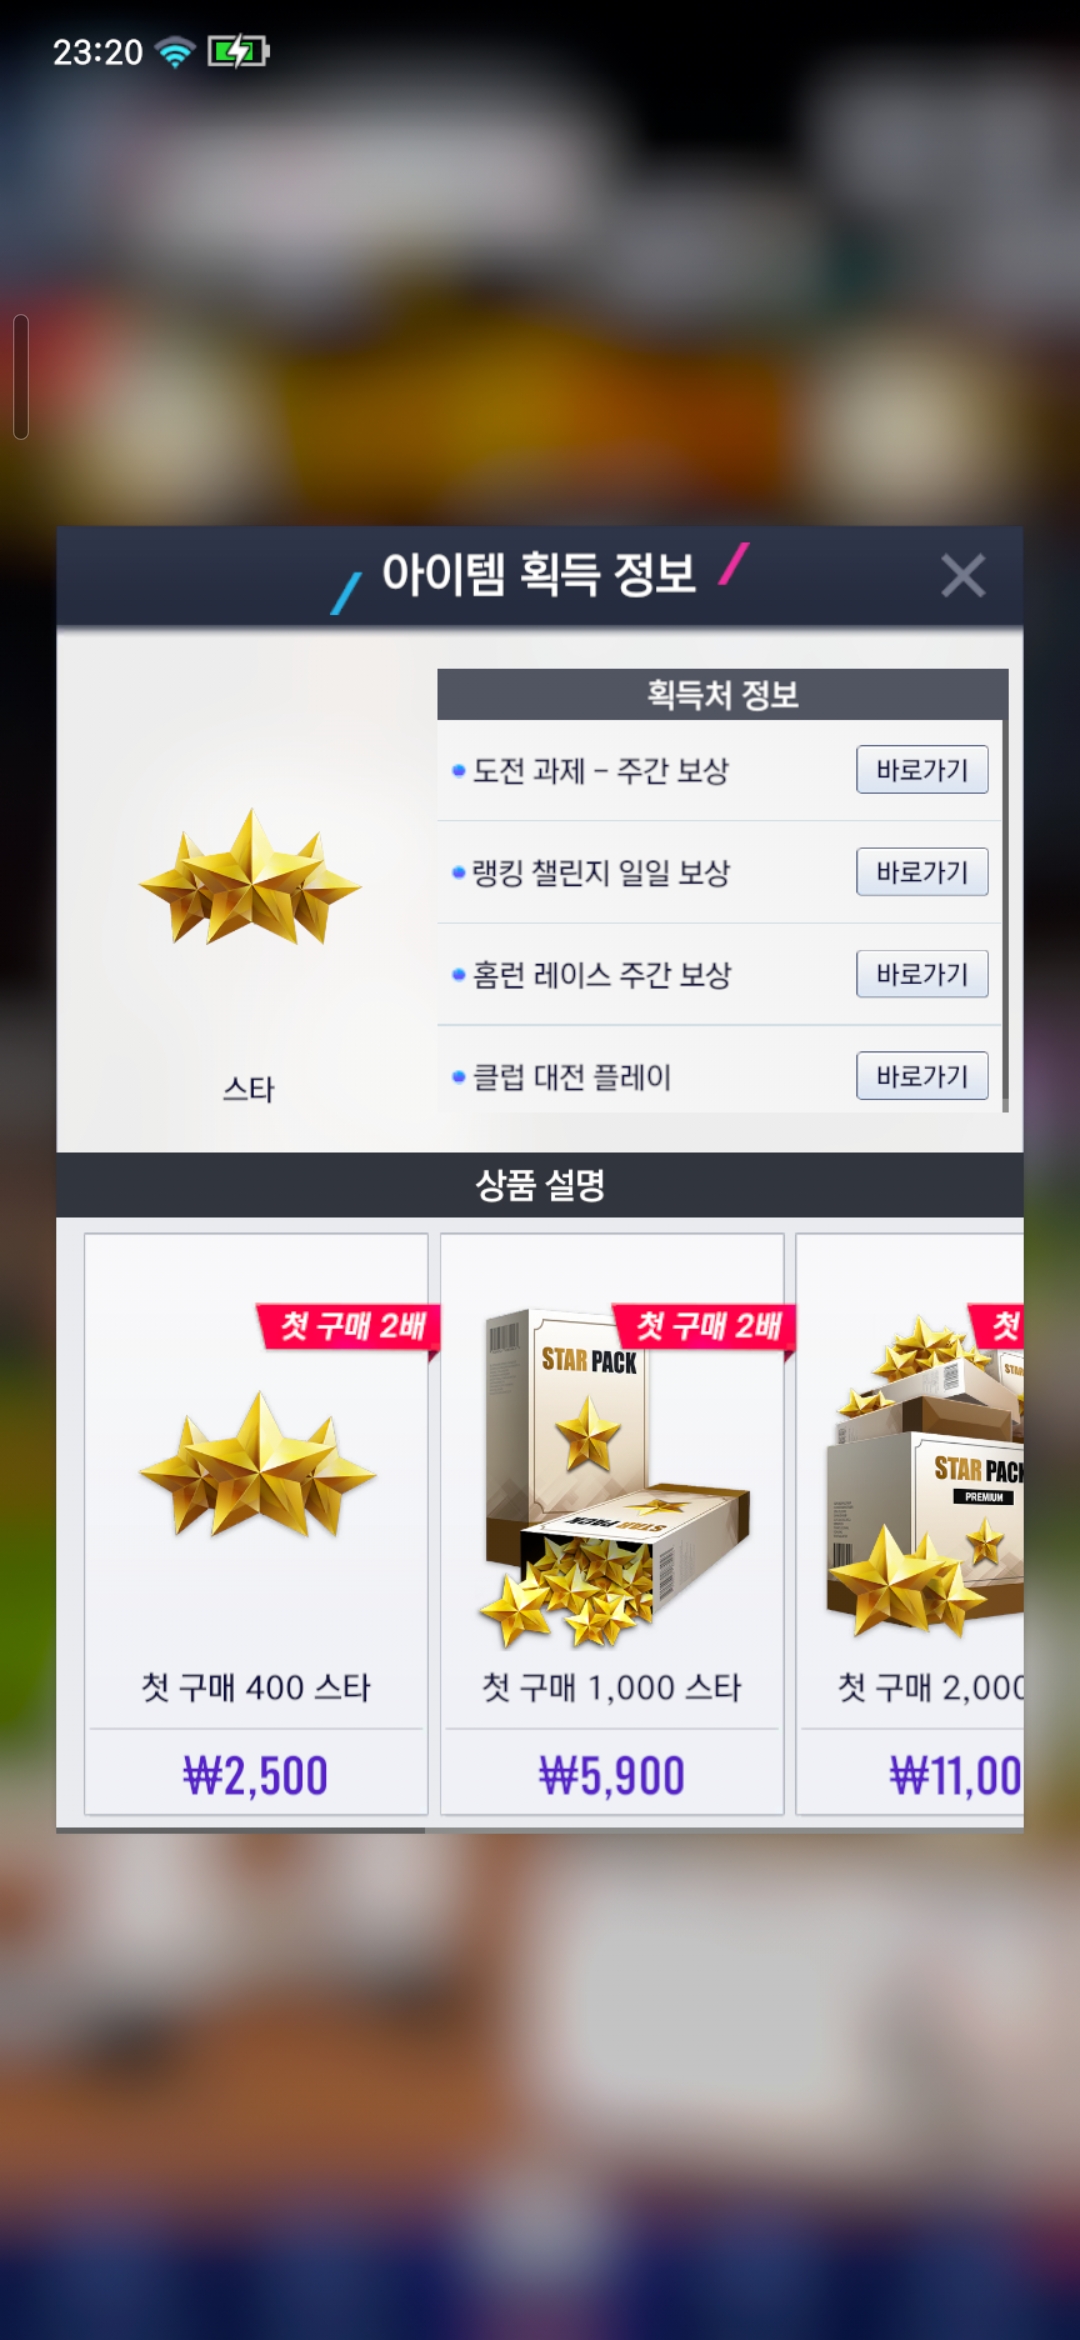Close the 아이템 획득 정보 dialog
The image size is (1080, 2340).
point(963,576)
